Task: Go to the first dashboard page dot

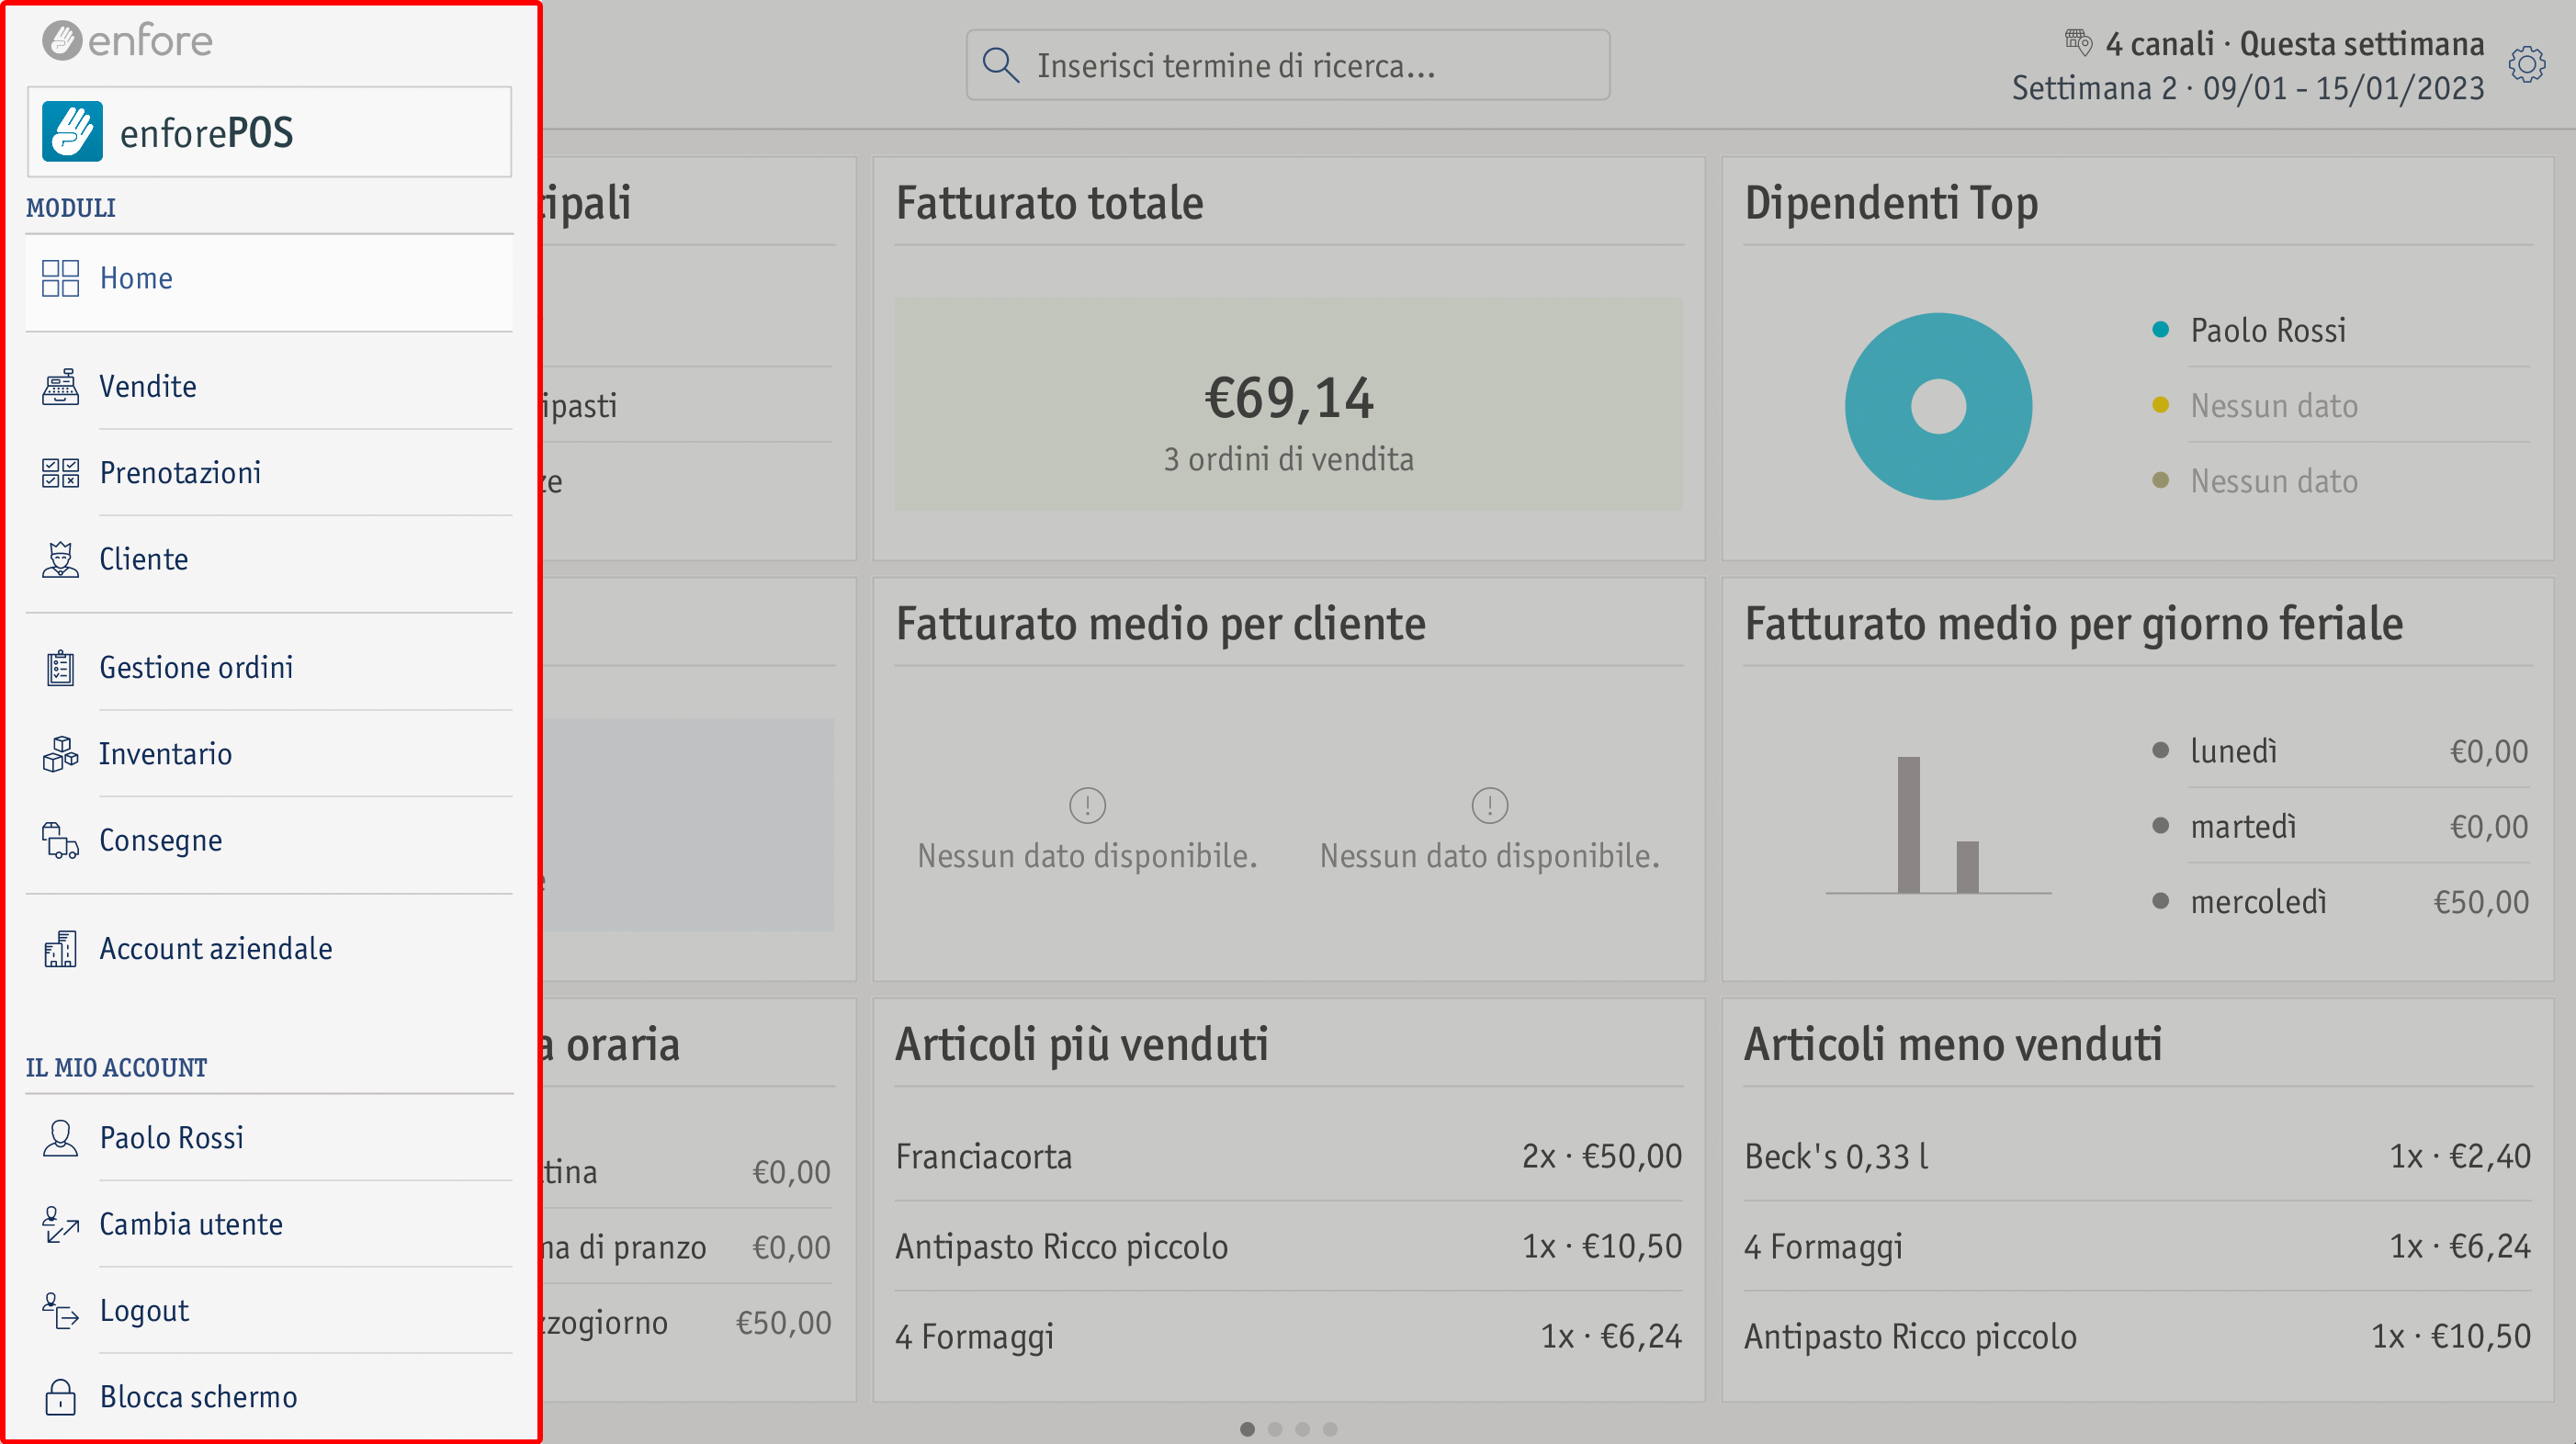Action: pos(1247,1429)
